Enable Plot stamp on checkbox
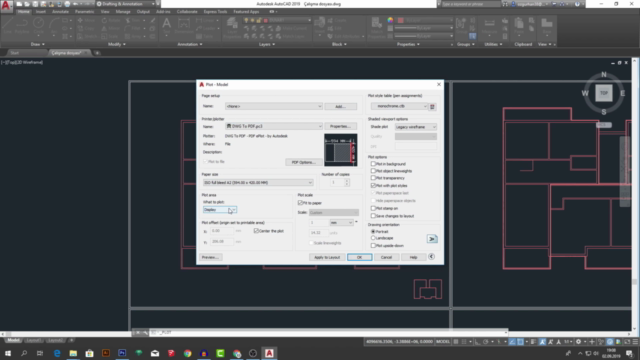This screenshot has width=640, height=360. tap(373, 208)
